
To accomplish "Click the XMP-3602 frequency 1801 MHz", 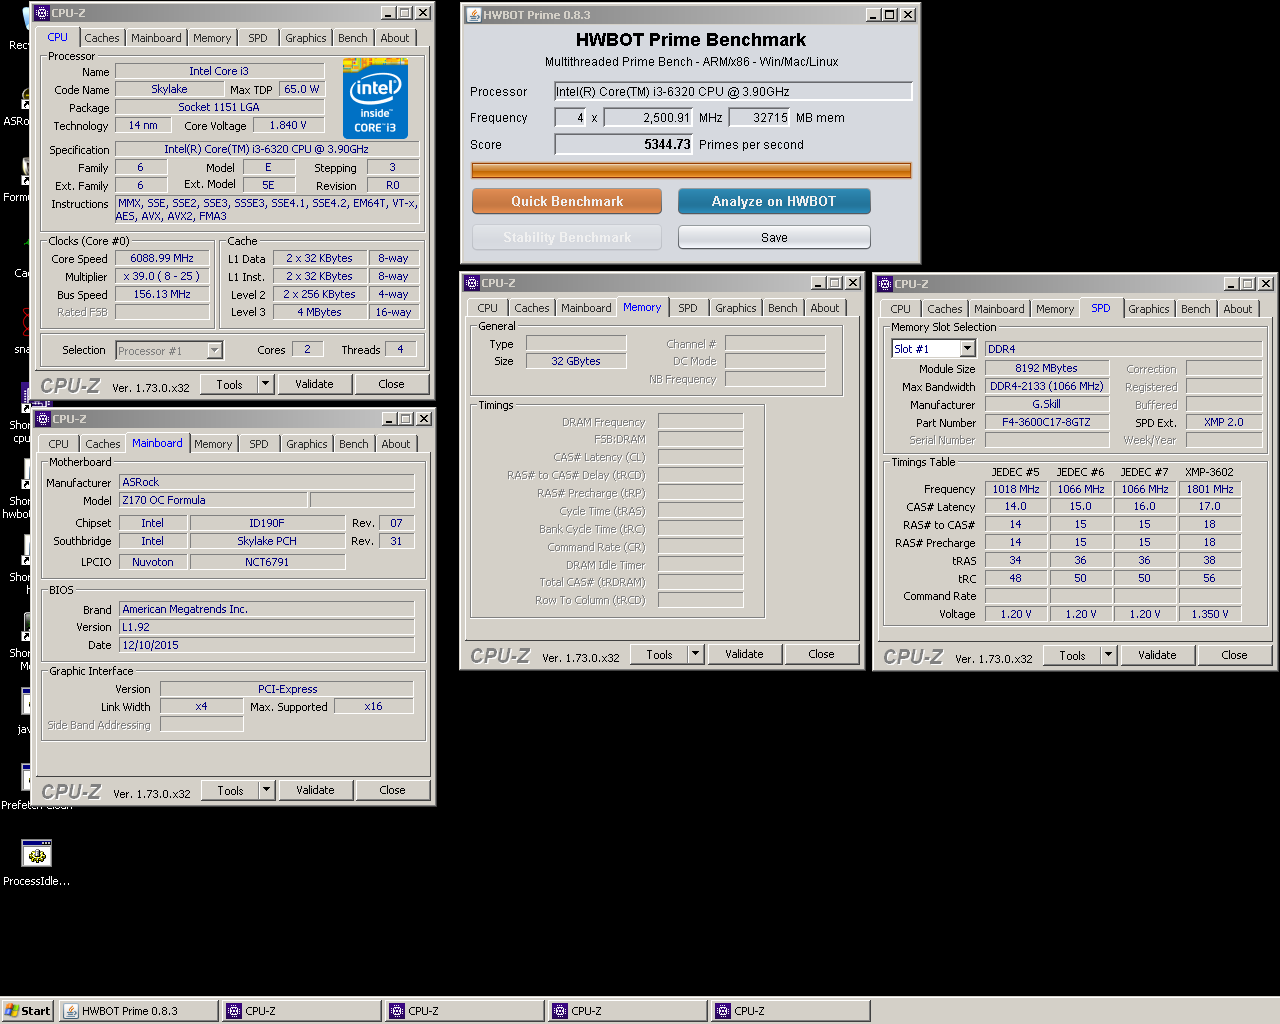I will tap(1210, 489).
